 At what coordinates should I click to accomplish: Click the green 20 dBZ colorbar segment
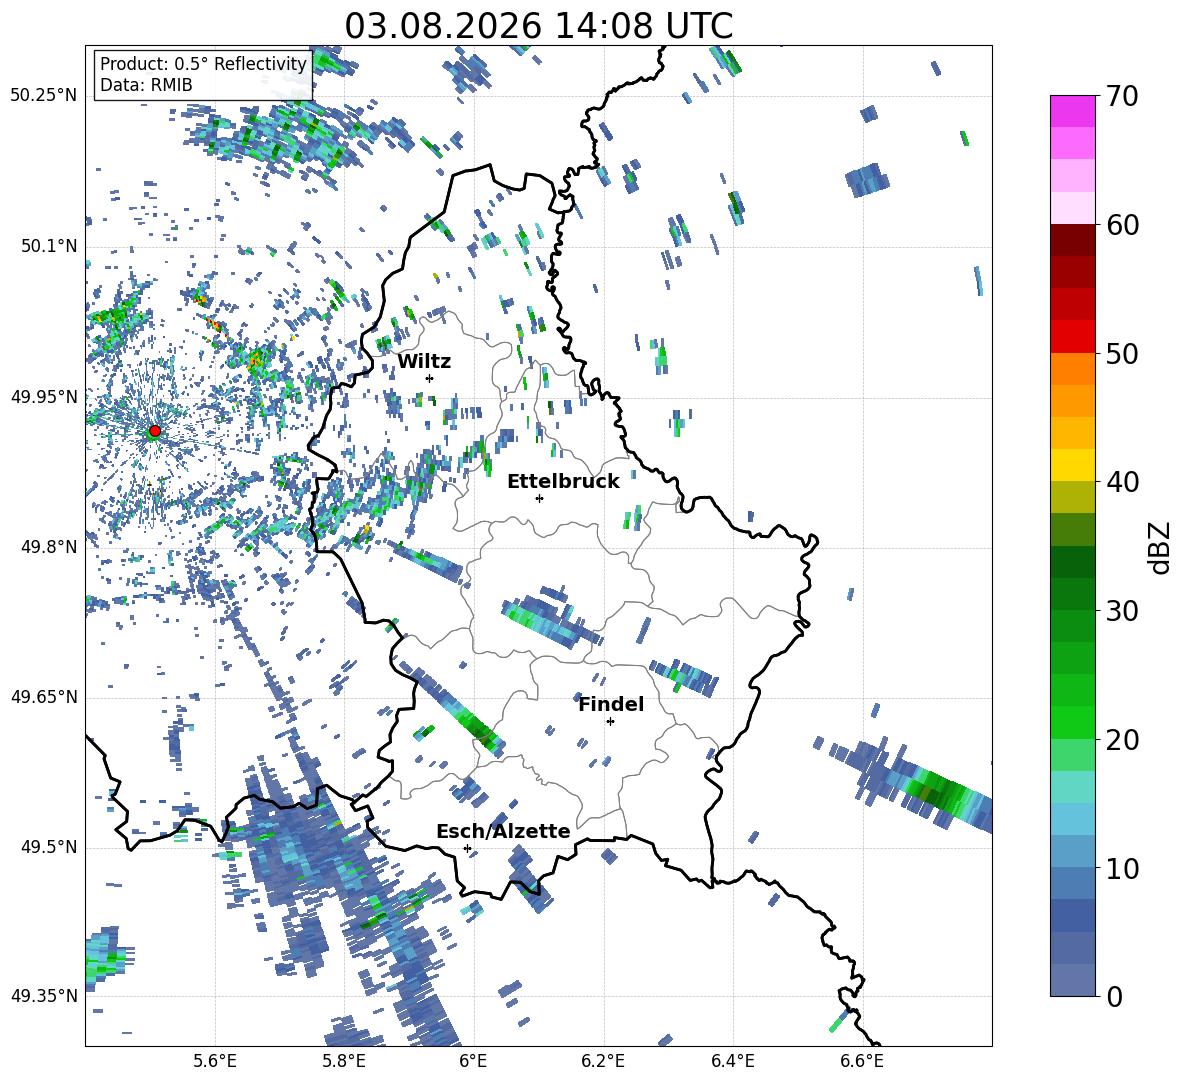(1072, 722)
